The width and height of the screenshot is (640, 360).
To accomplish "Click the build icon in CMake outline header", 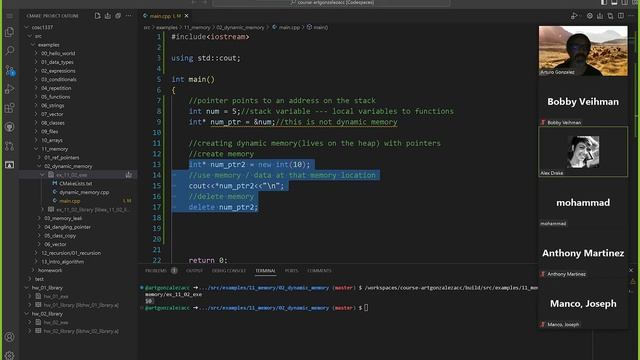I will [108, 16].
